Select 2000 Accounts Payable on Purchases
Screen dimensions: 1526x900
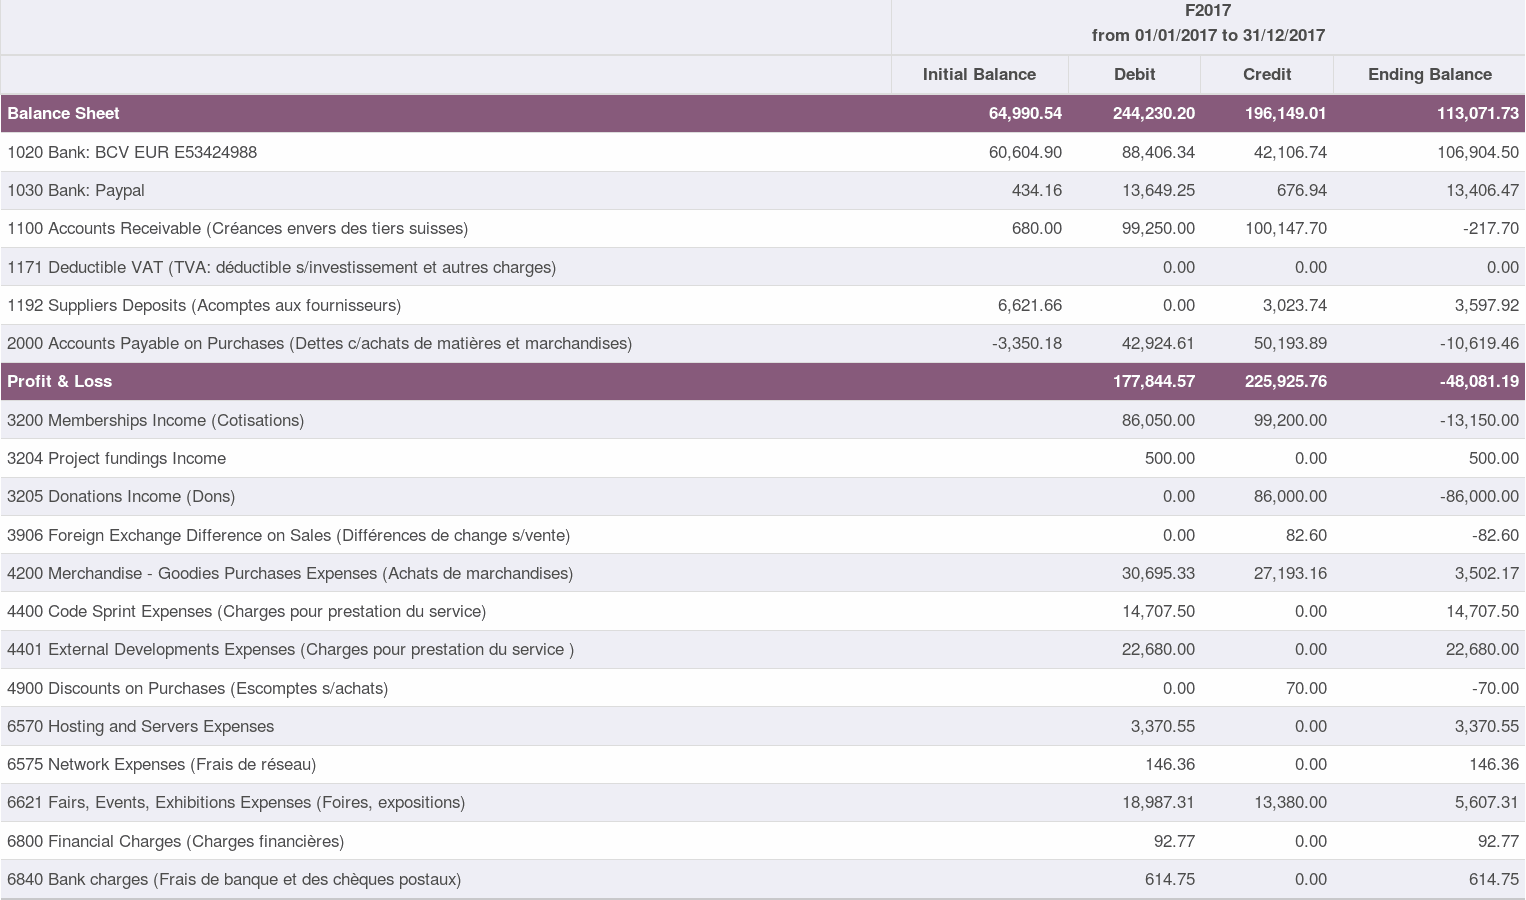coord(320,343)
